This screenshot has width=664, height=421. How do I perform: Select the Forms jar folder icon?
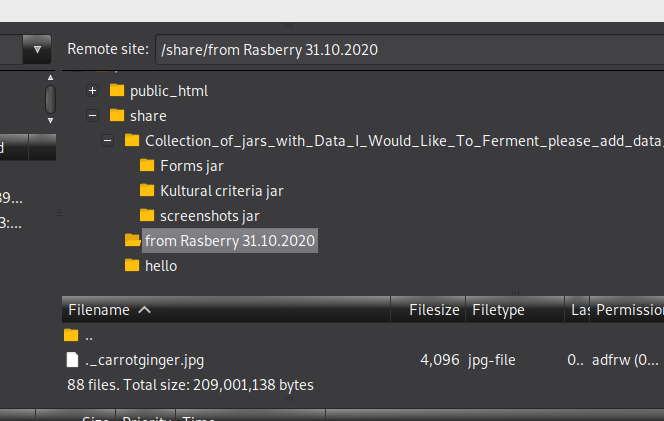(147, 165)
